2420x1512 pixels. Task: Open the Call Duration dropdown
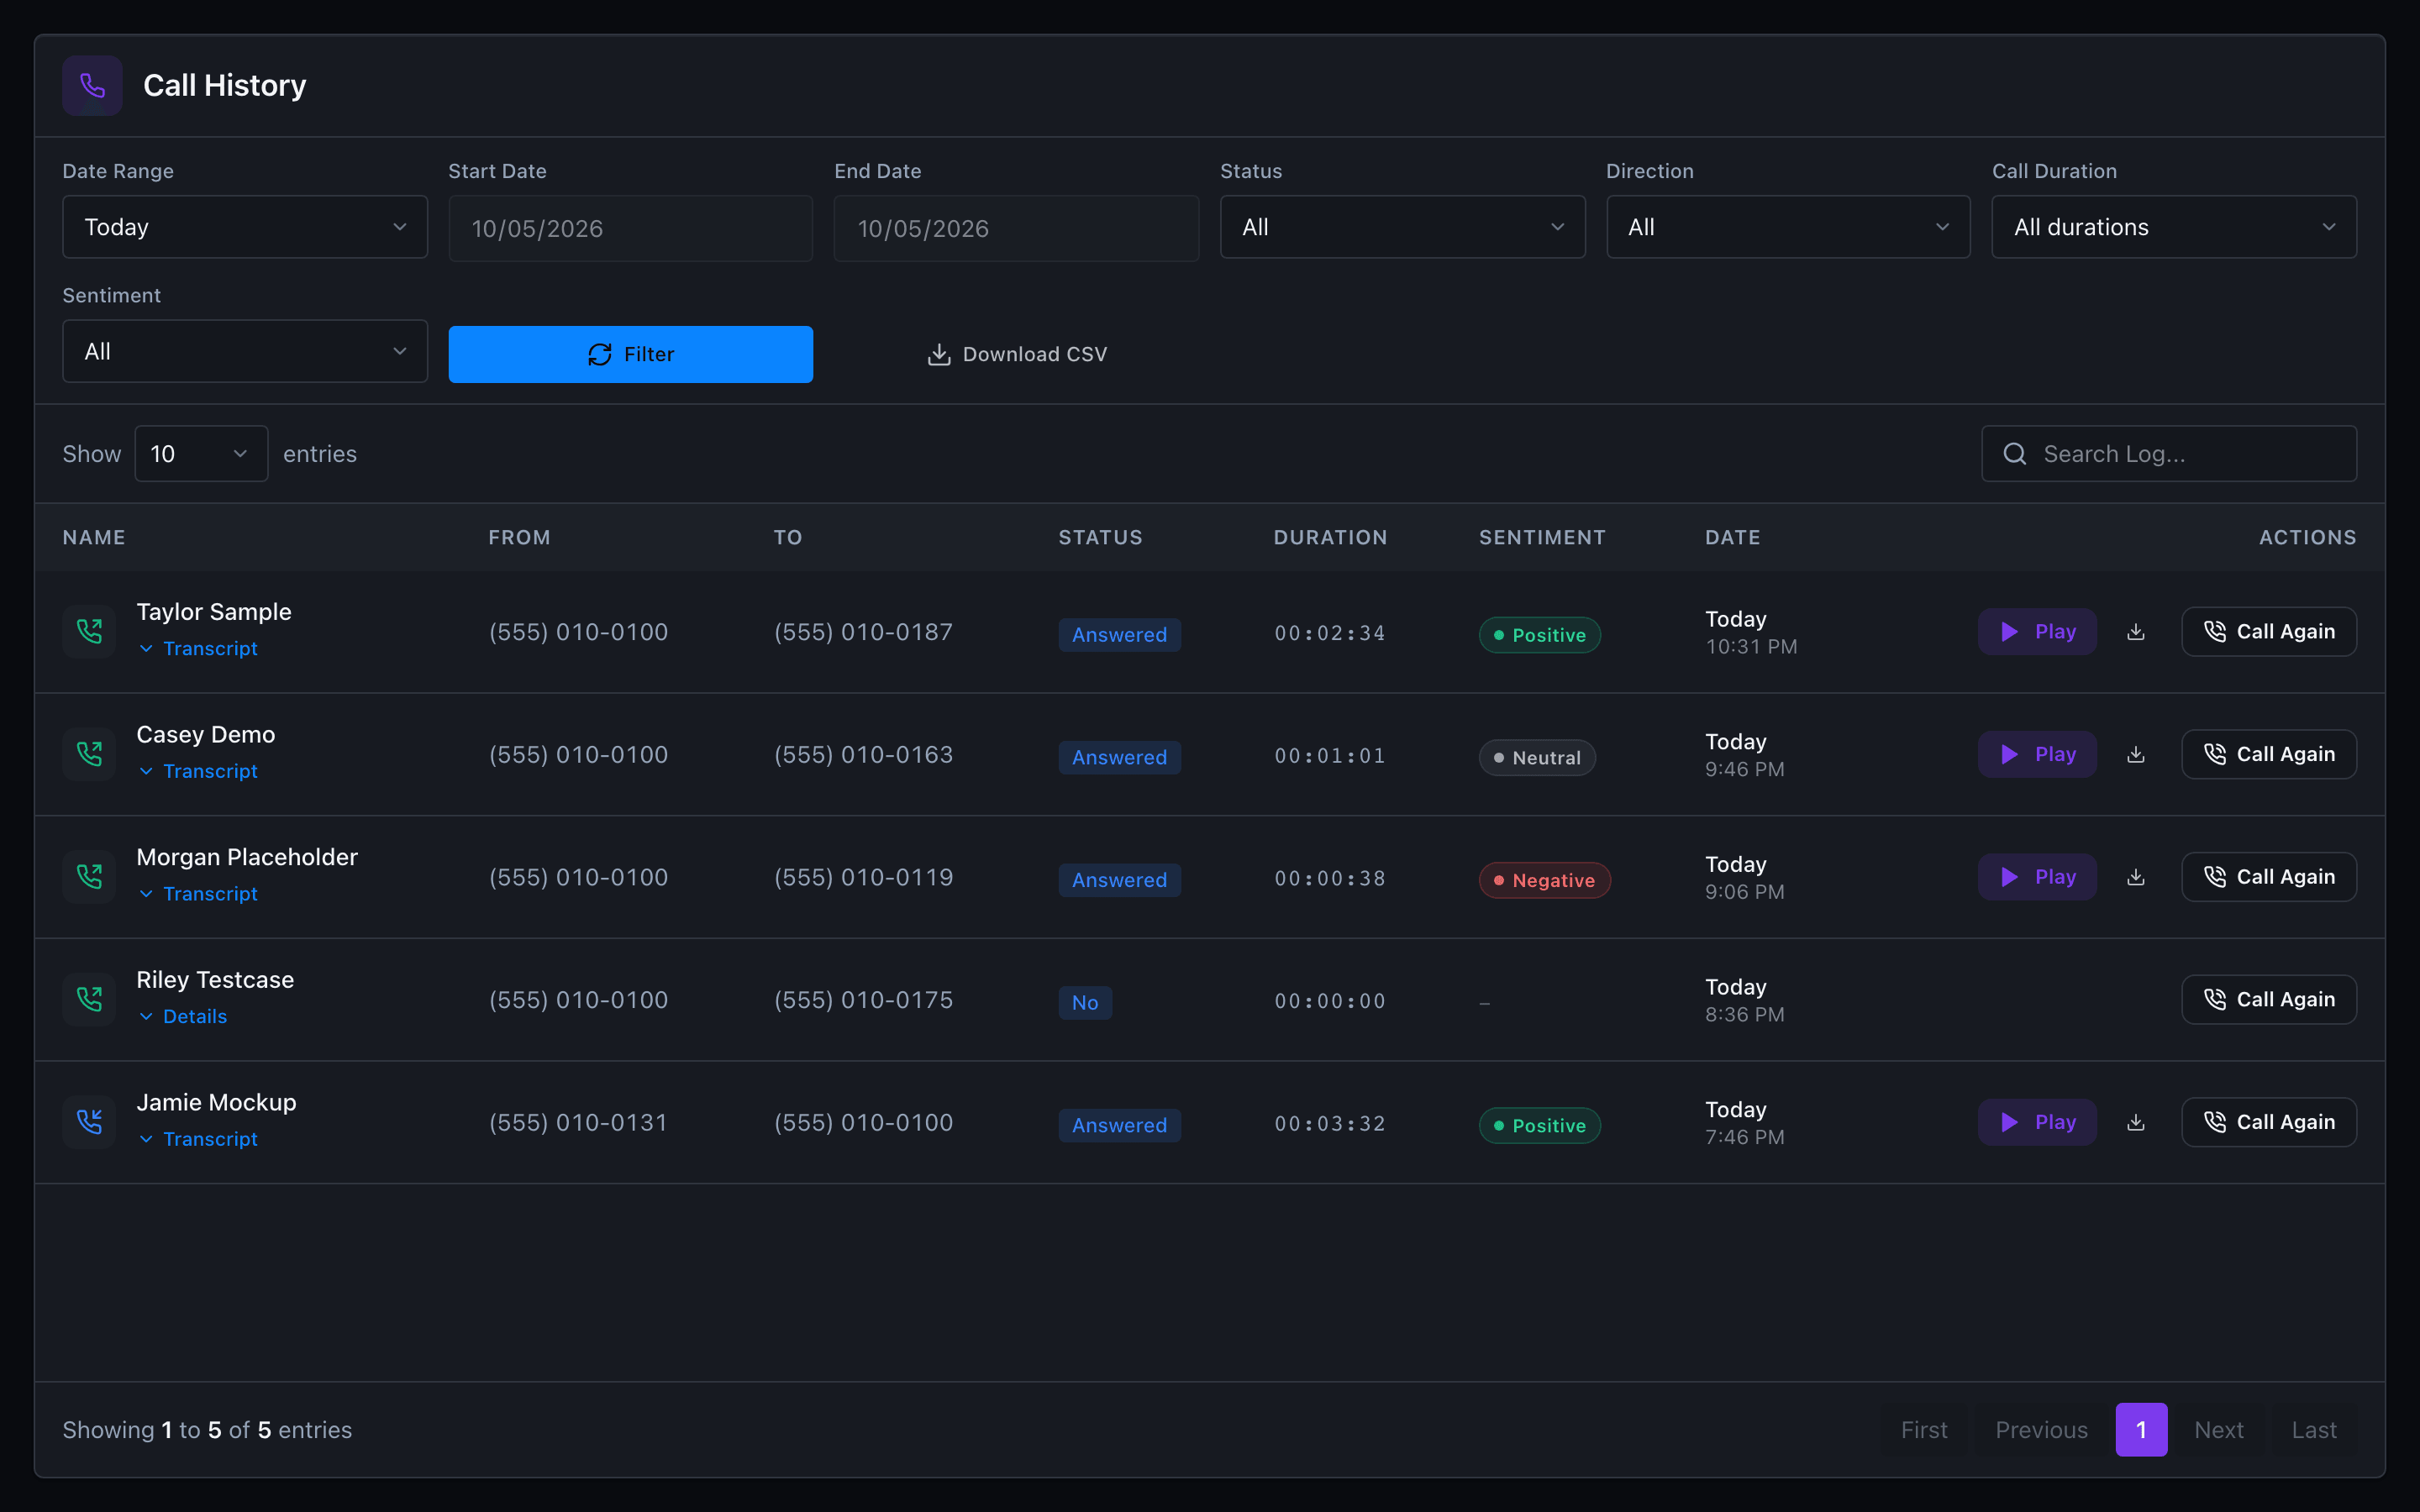pos(2174,227)
